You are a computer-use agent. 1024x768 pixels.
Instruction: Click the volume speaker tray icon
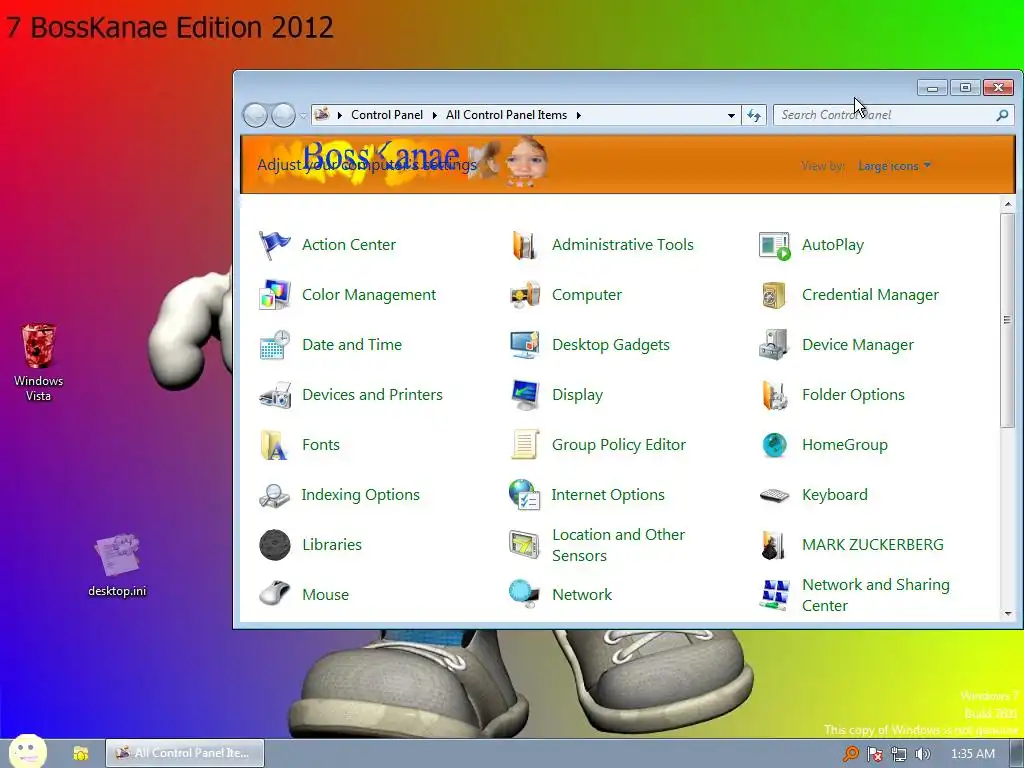click(923, 754)
